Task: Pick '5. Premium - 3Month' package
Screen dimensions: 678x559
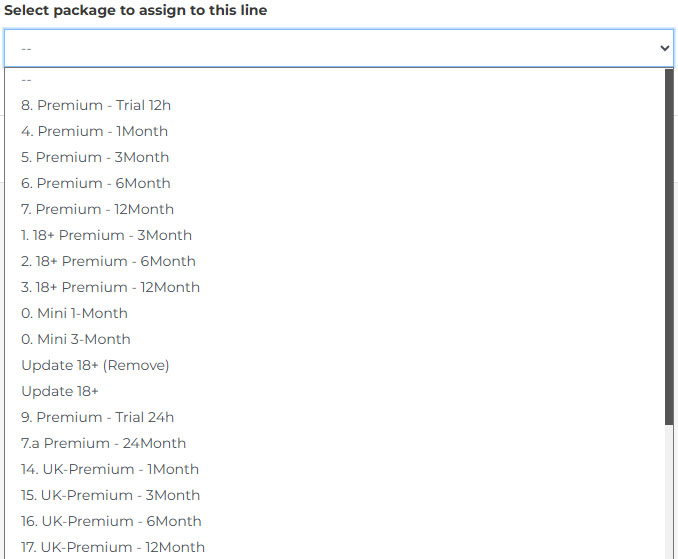Action: pos(95,157)
